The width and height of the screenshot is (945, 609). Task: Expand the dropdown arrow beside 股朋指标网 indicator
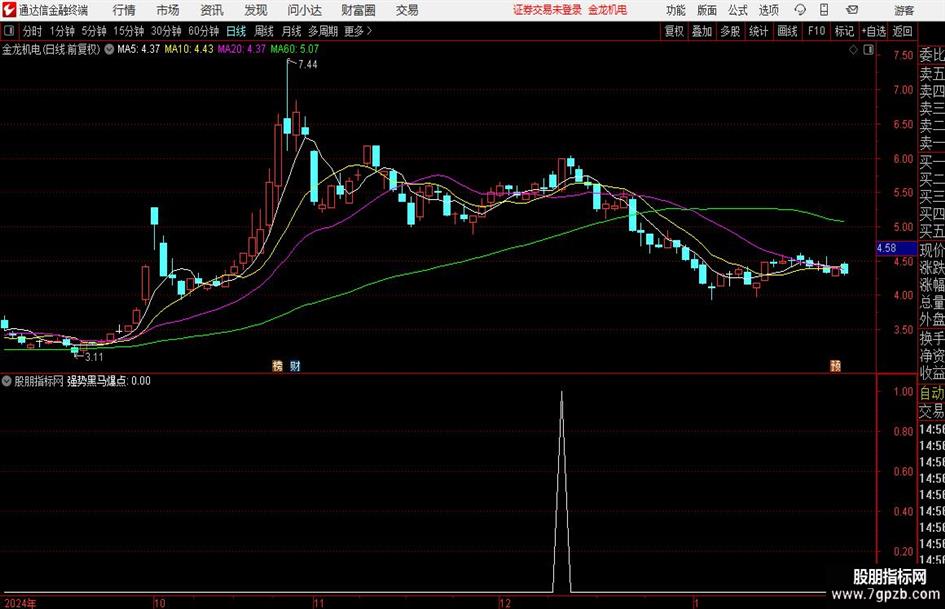click(x=7, y=380)
